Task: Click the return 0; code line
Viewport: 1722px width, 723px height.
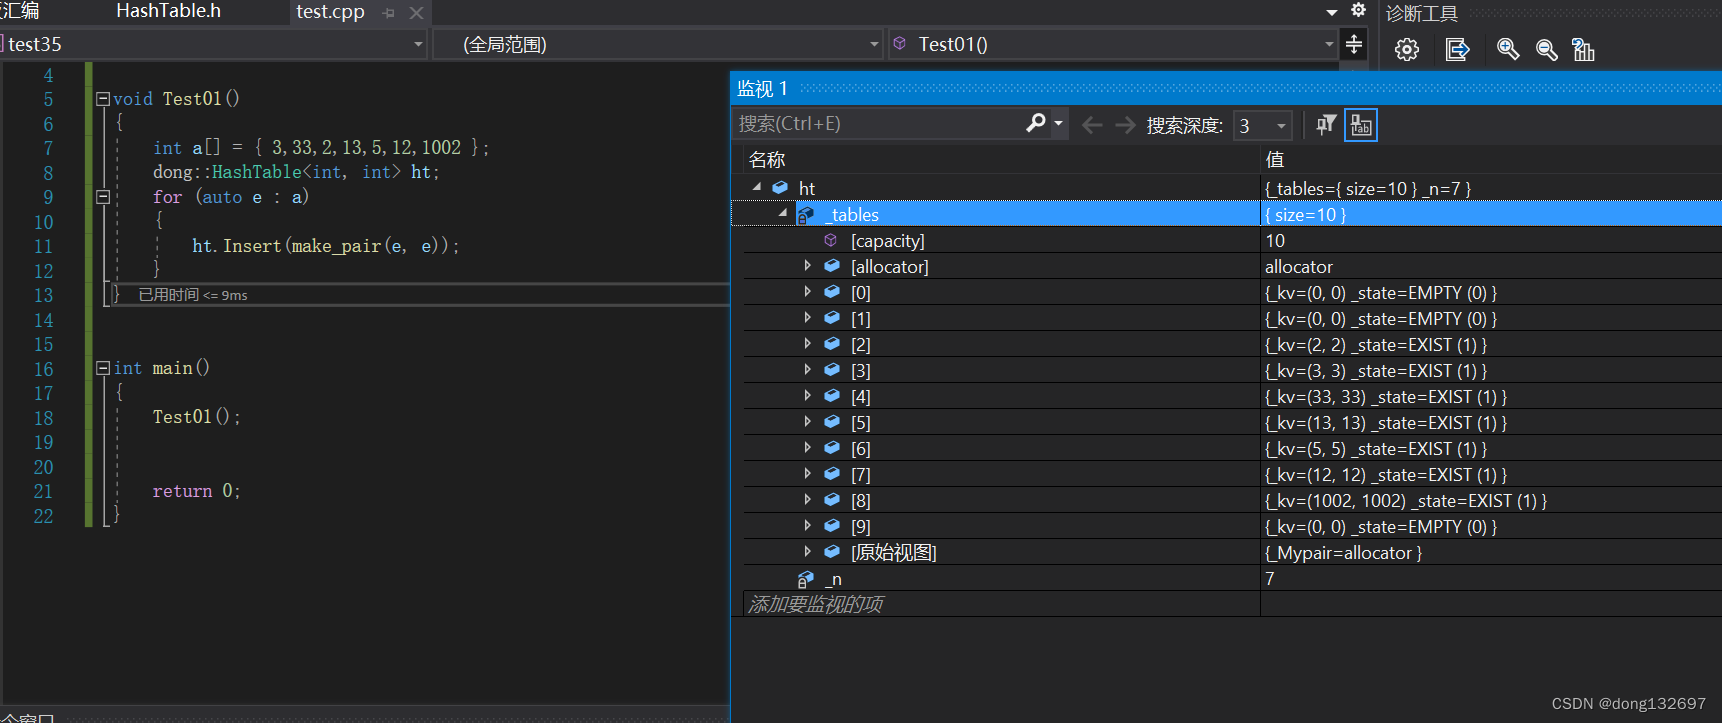Action: [196, 491]
